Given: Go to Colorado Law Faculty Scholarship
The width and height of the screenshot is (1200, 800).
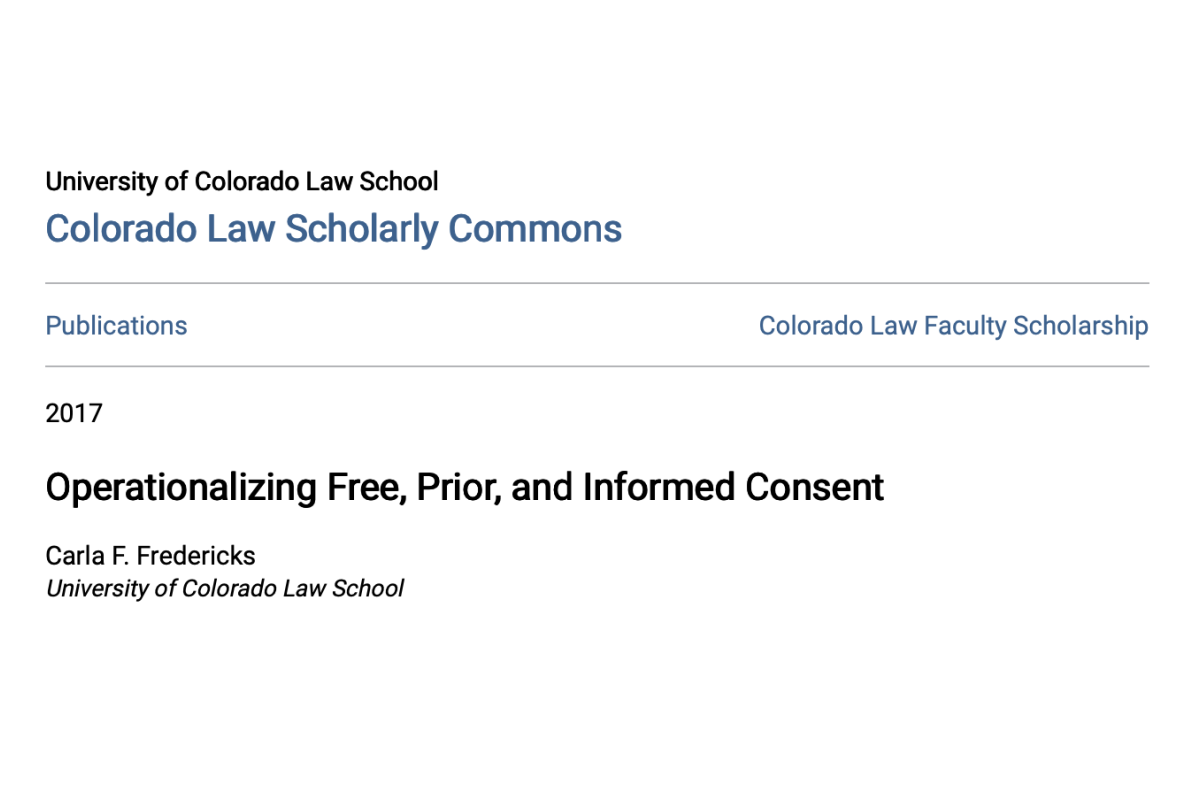Looking at the screenshot, I should pyautogui.click(x=953, y=326).
